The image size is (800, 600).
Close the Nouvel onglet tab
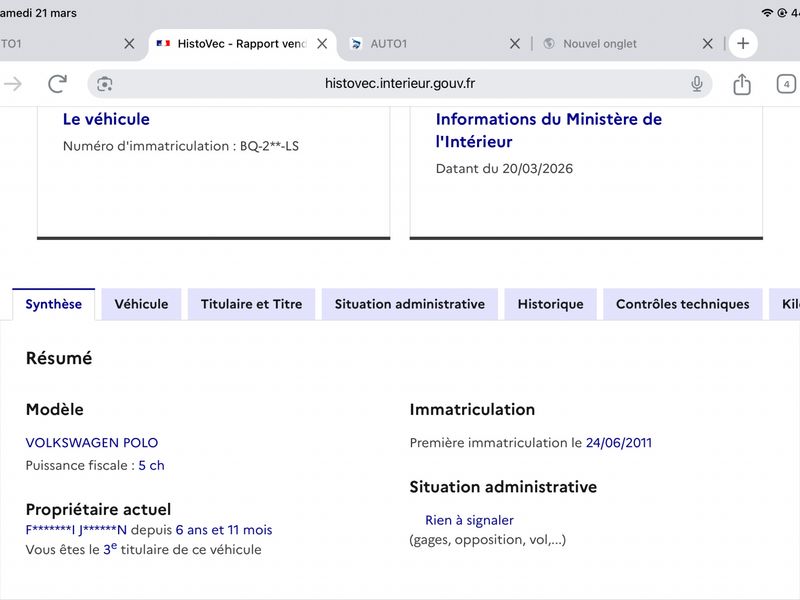click(x=707, y=44)
